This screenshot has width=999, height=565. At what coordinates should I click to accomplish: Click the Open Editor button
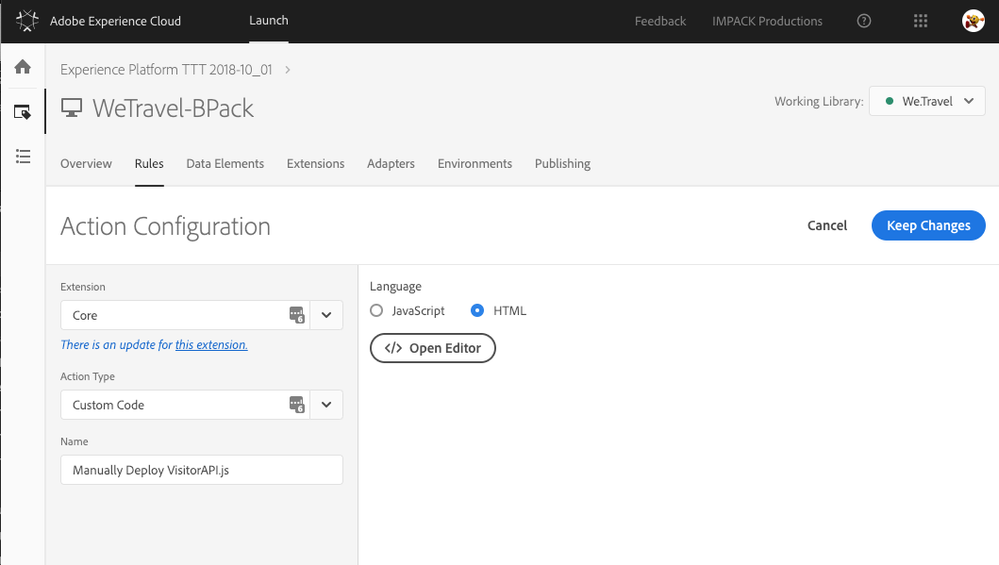(x=433, y=348)
